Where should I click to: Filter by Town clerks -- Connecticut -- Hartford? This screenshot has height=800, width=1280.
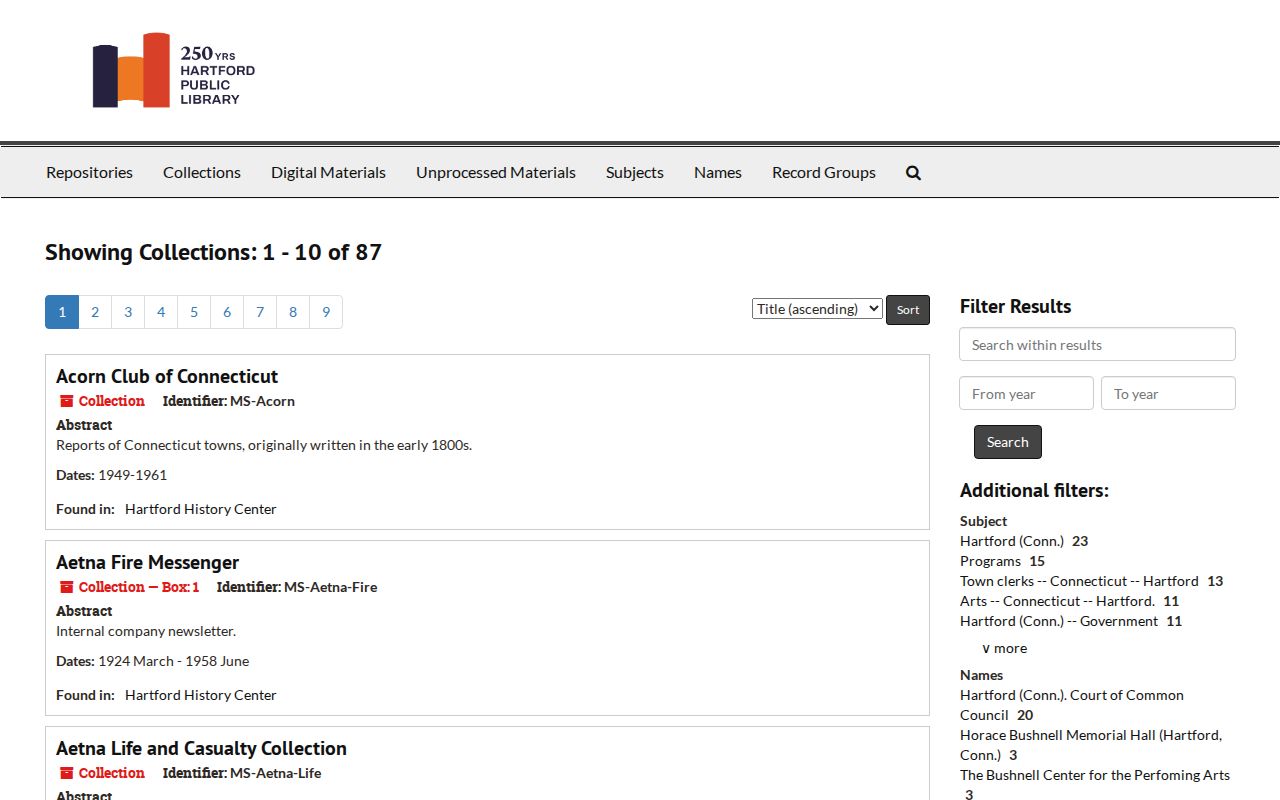pyautogui.click(x=1079, y=581)
